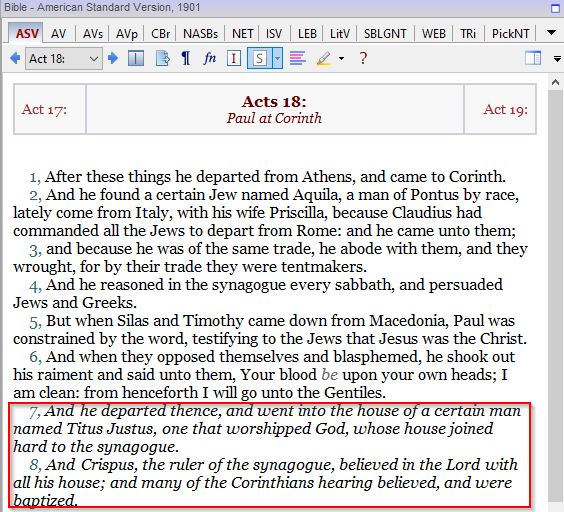Go to previous chapter link Act 17:
This screenshot has width=564, height=512.
point(44,109)
